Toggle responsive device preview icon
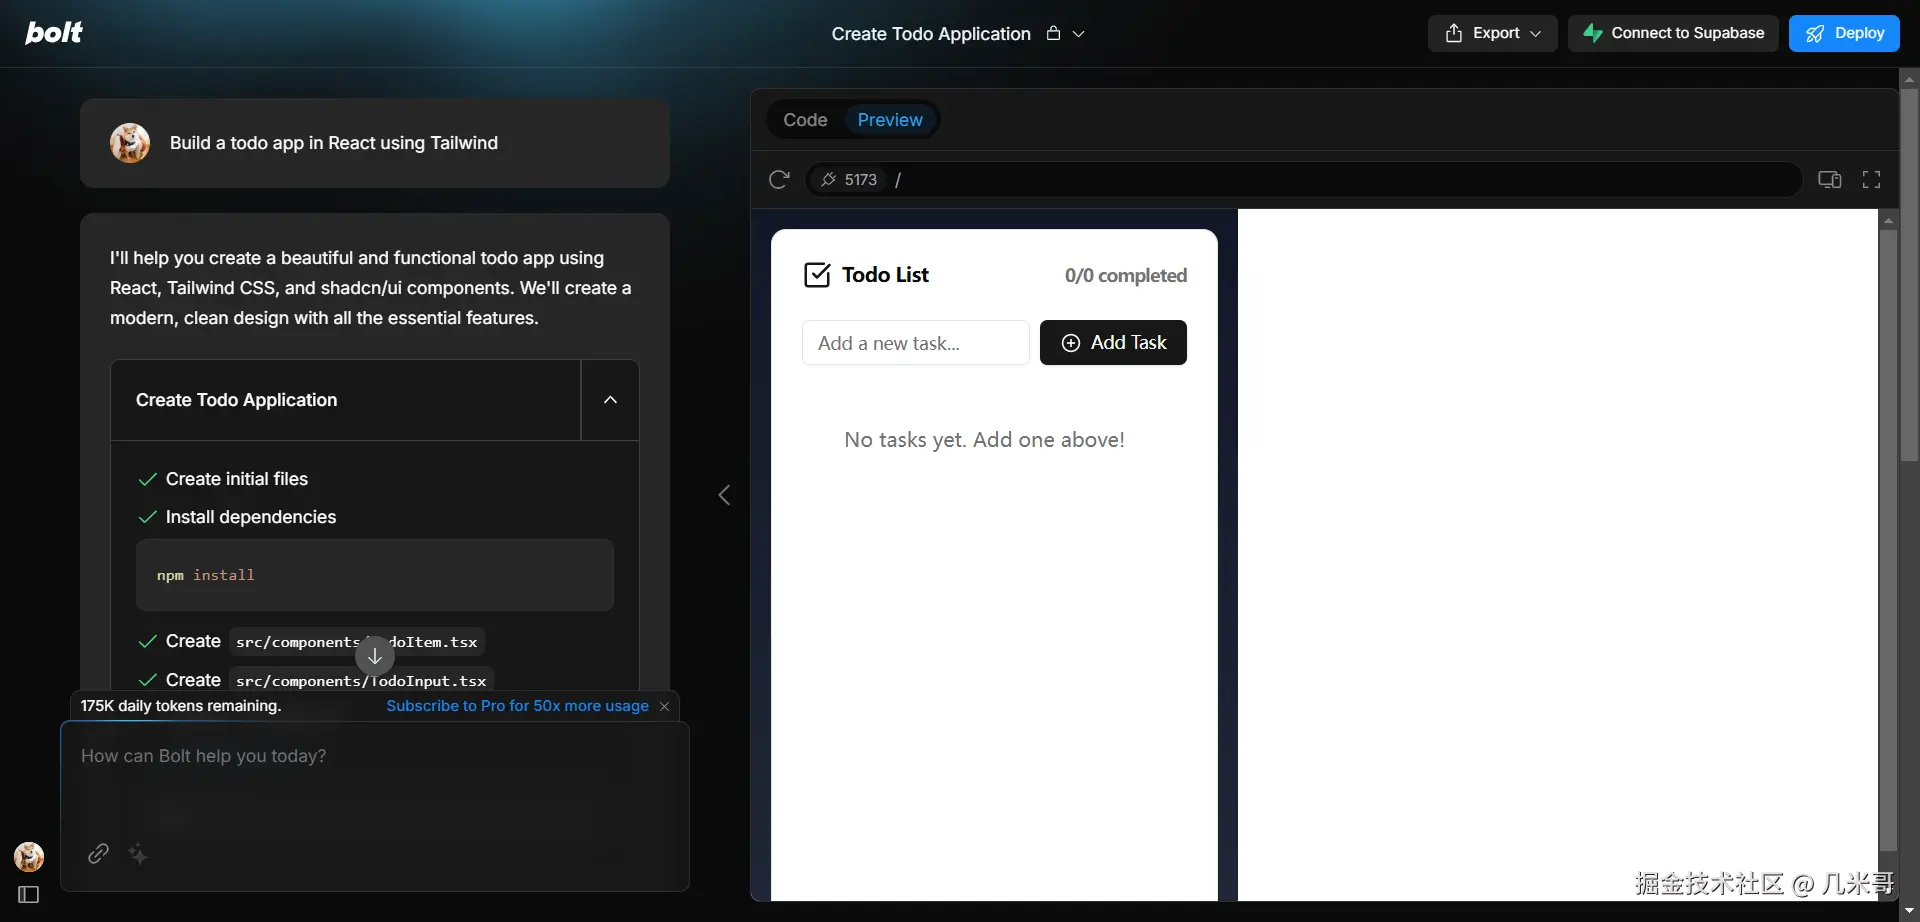The height and width of the screenshot is (922, 1920). [1830, 180]
